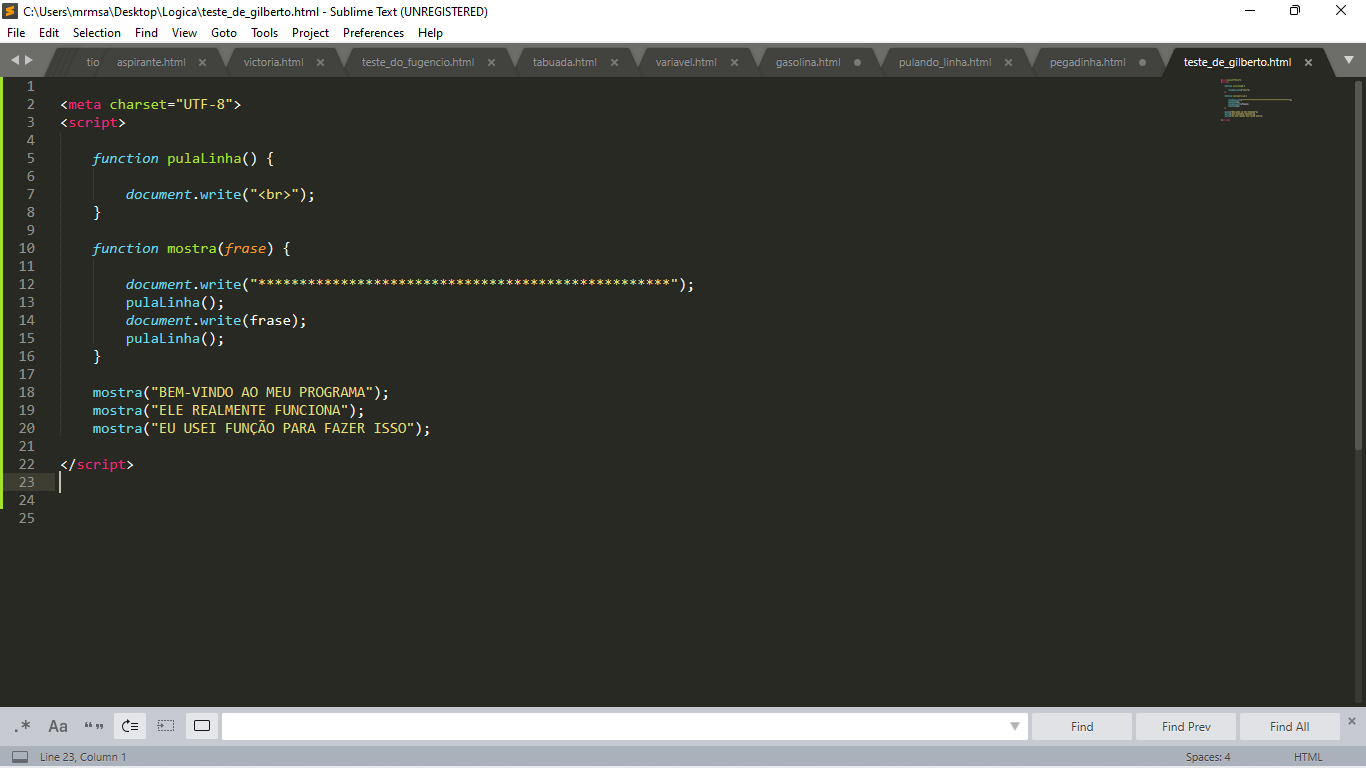
Task: Click the Find All button
Action: click(1289, 727)
